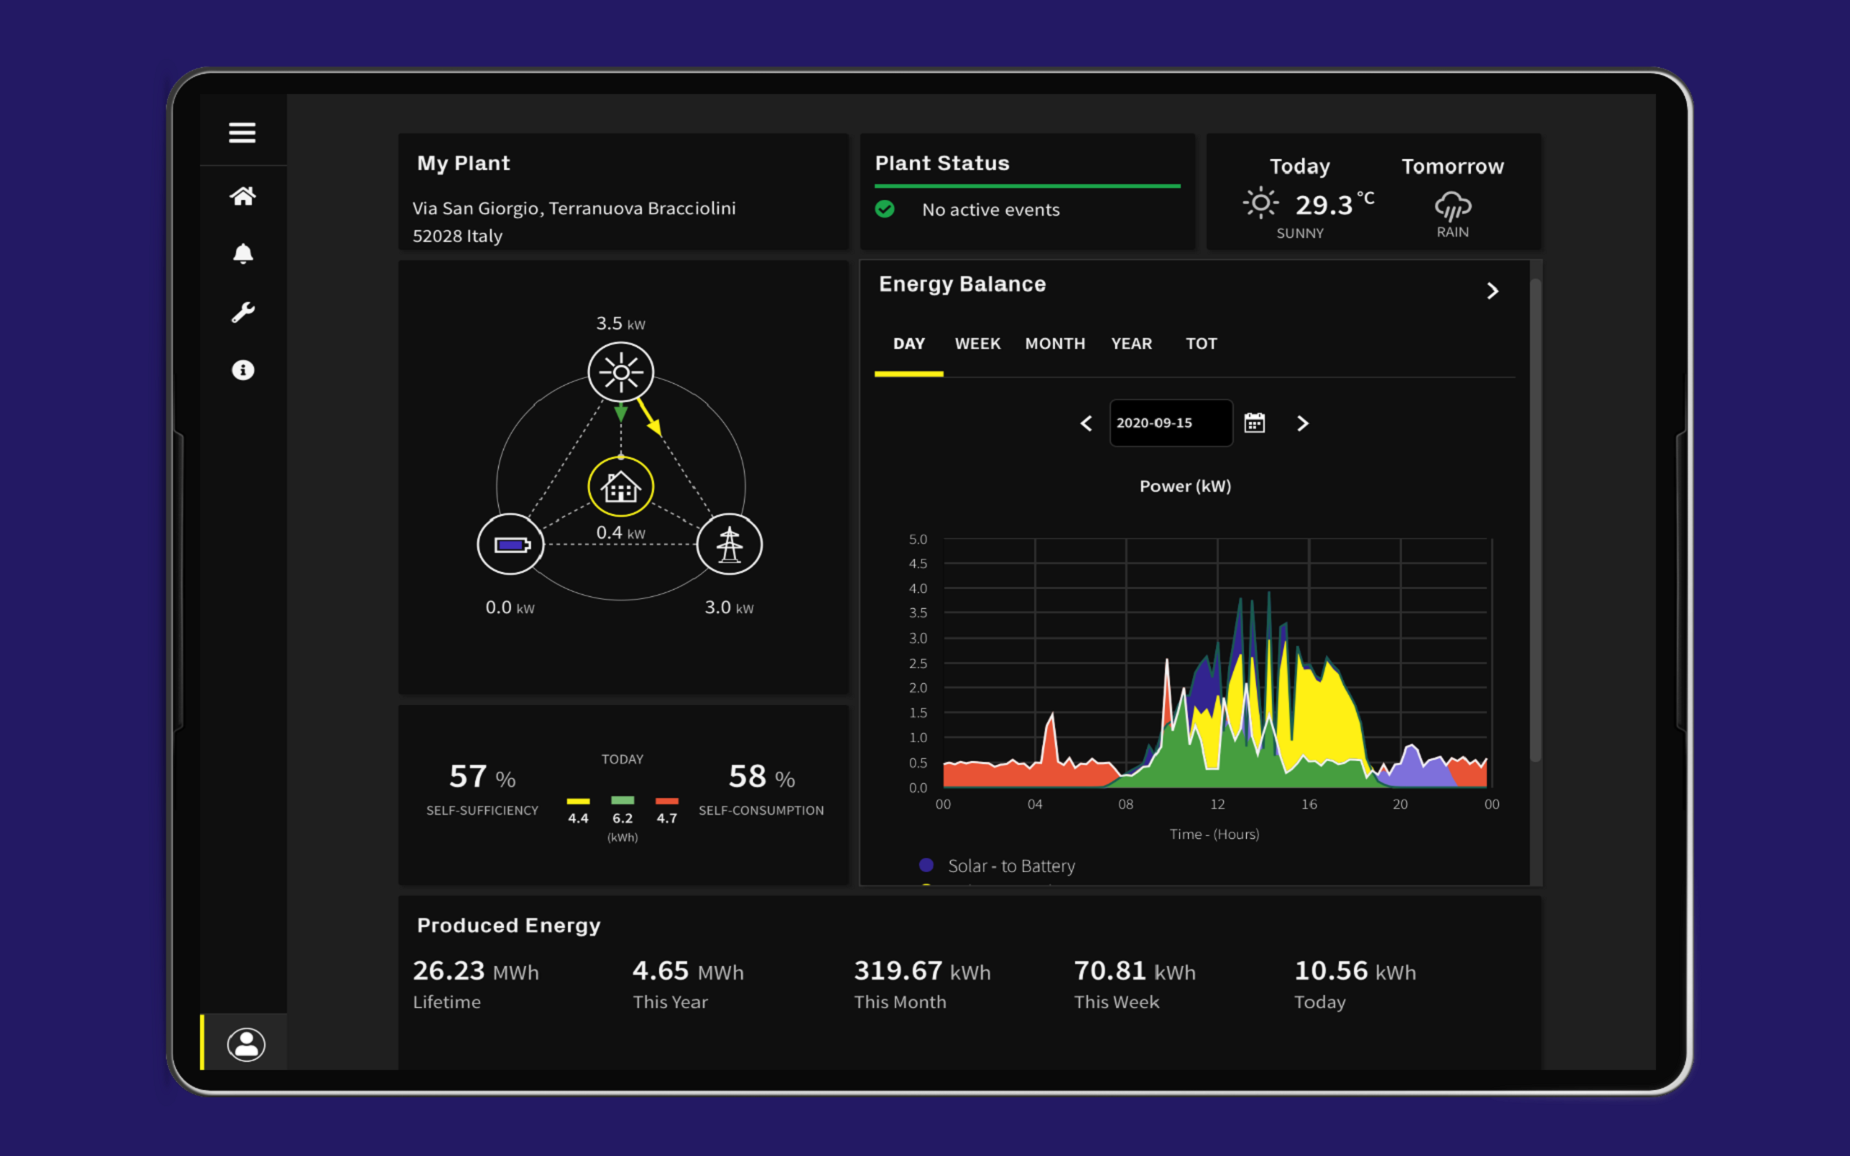Screen dimensions: 1850x1156
Task: Go to next day arrow
Action: 1302,423
